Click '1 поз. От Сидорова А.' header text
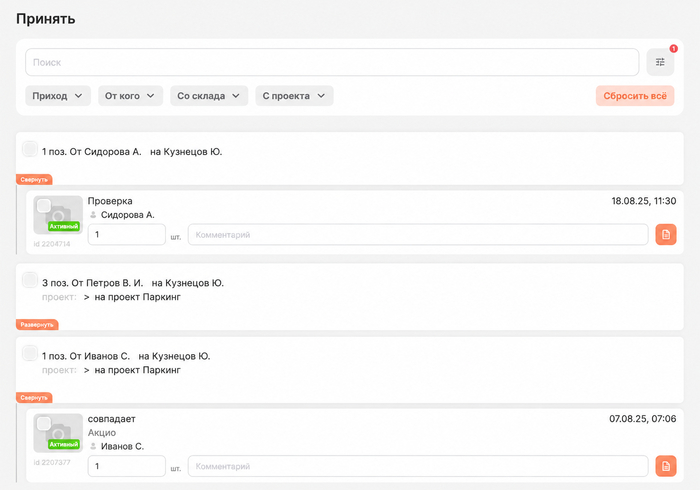 (92, 152)
